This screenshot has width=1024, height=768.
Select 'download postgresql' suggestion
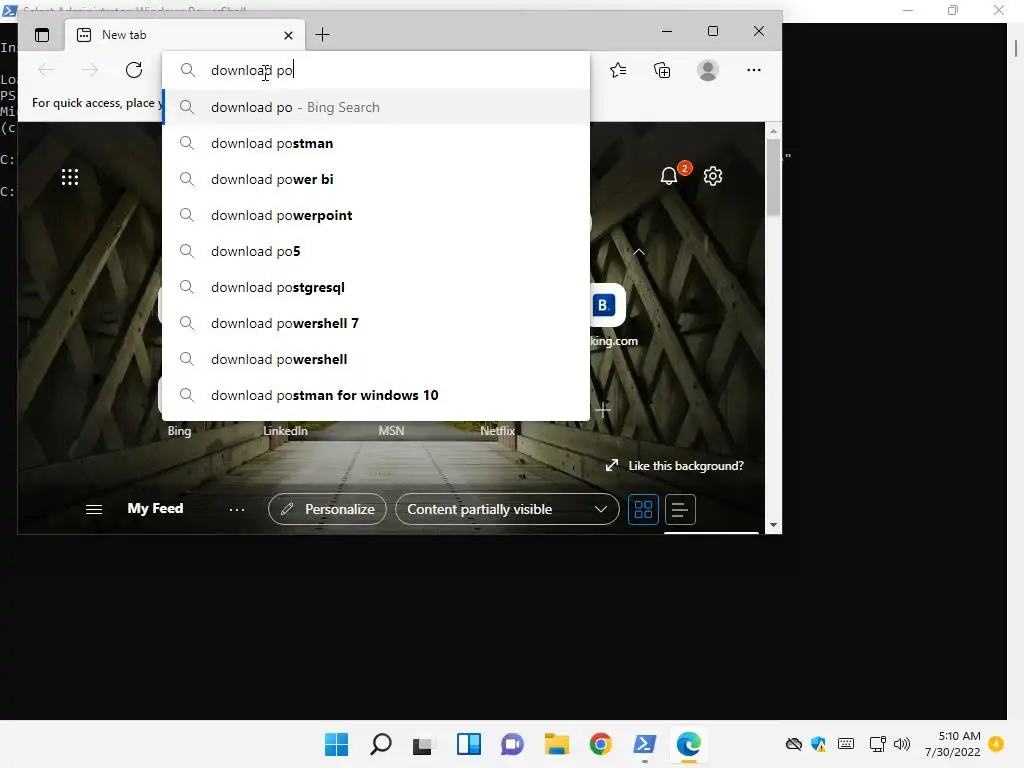click(x=376, y=287)
